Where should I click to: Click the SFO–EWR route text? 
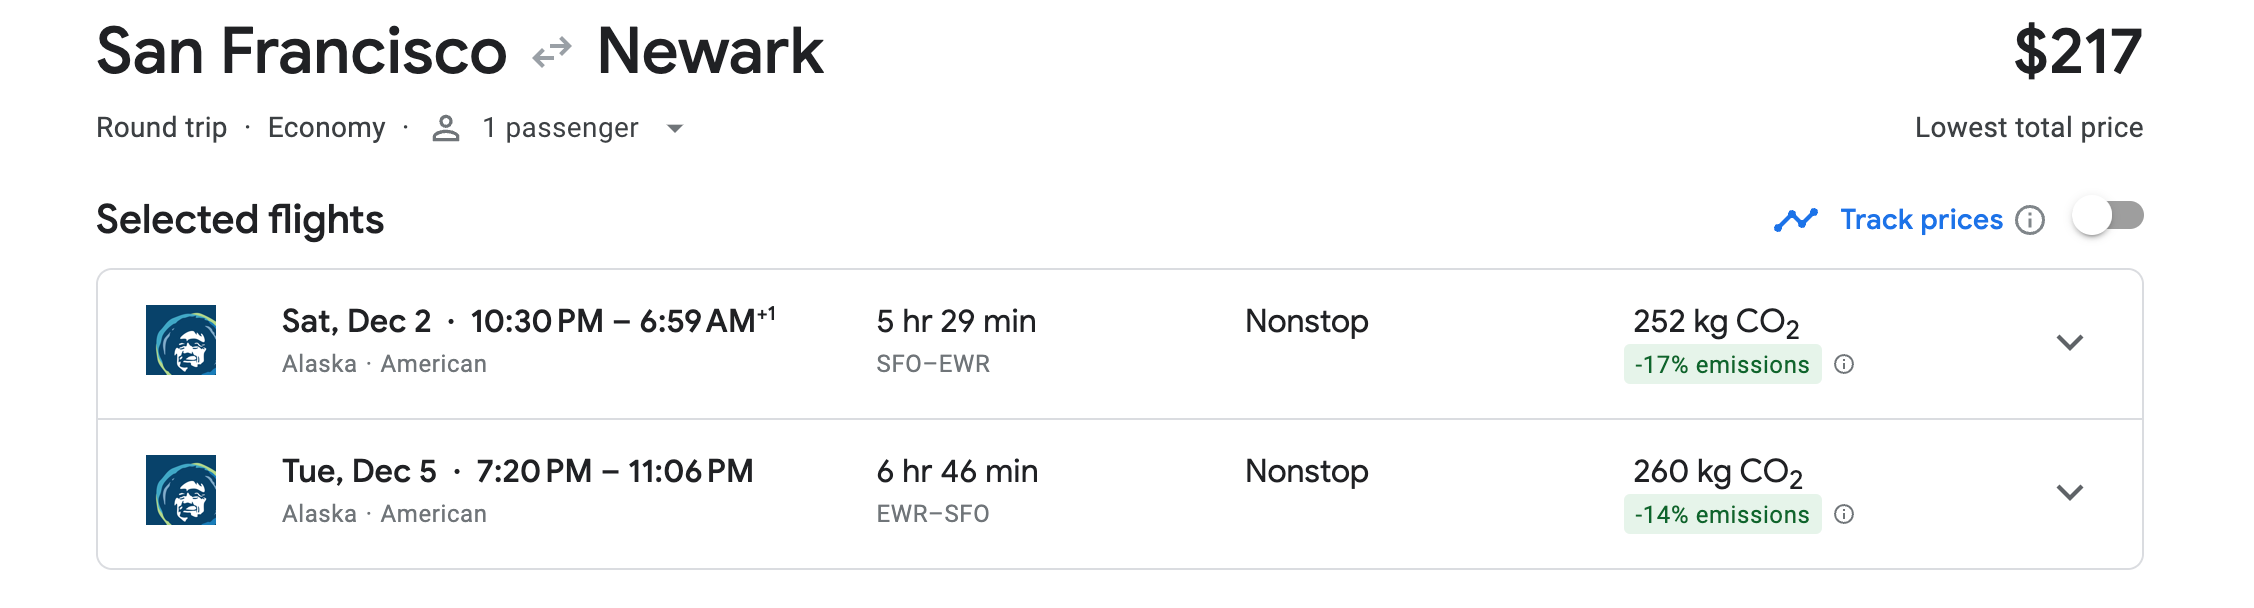[933, 364]
